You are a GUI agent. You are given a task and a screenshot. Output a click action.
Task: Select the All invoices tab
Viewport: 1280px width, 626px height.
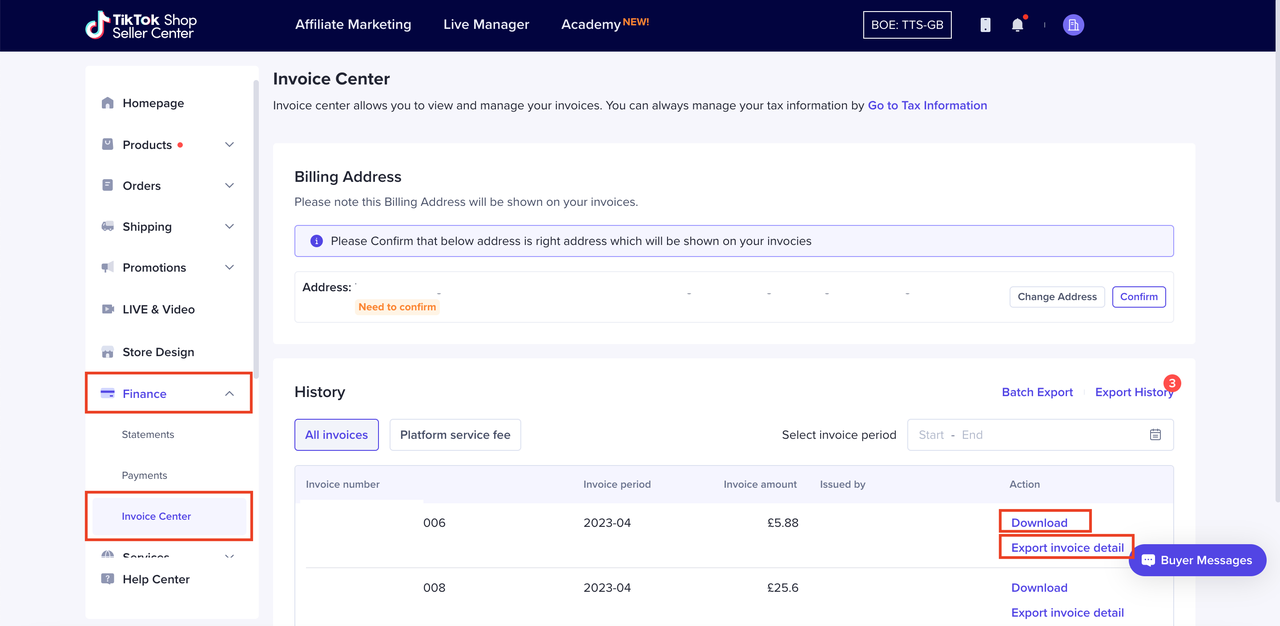tap(336, 434)
